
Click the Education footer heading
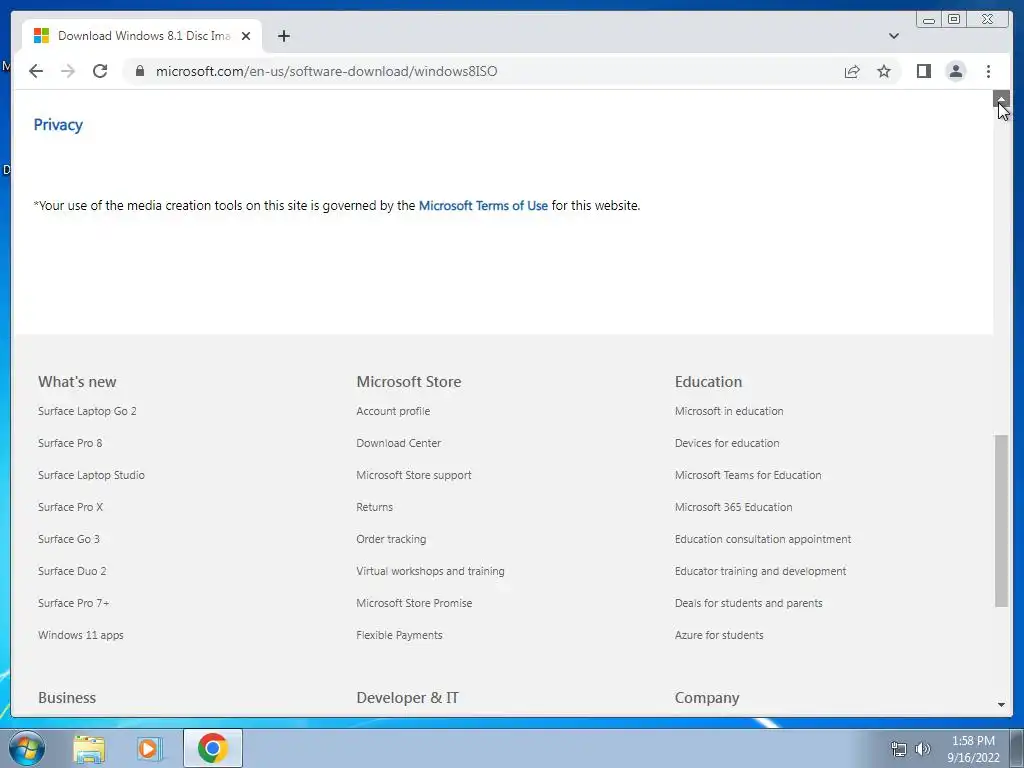point(709,381)
